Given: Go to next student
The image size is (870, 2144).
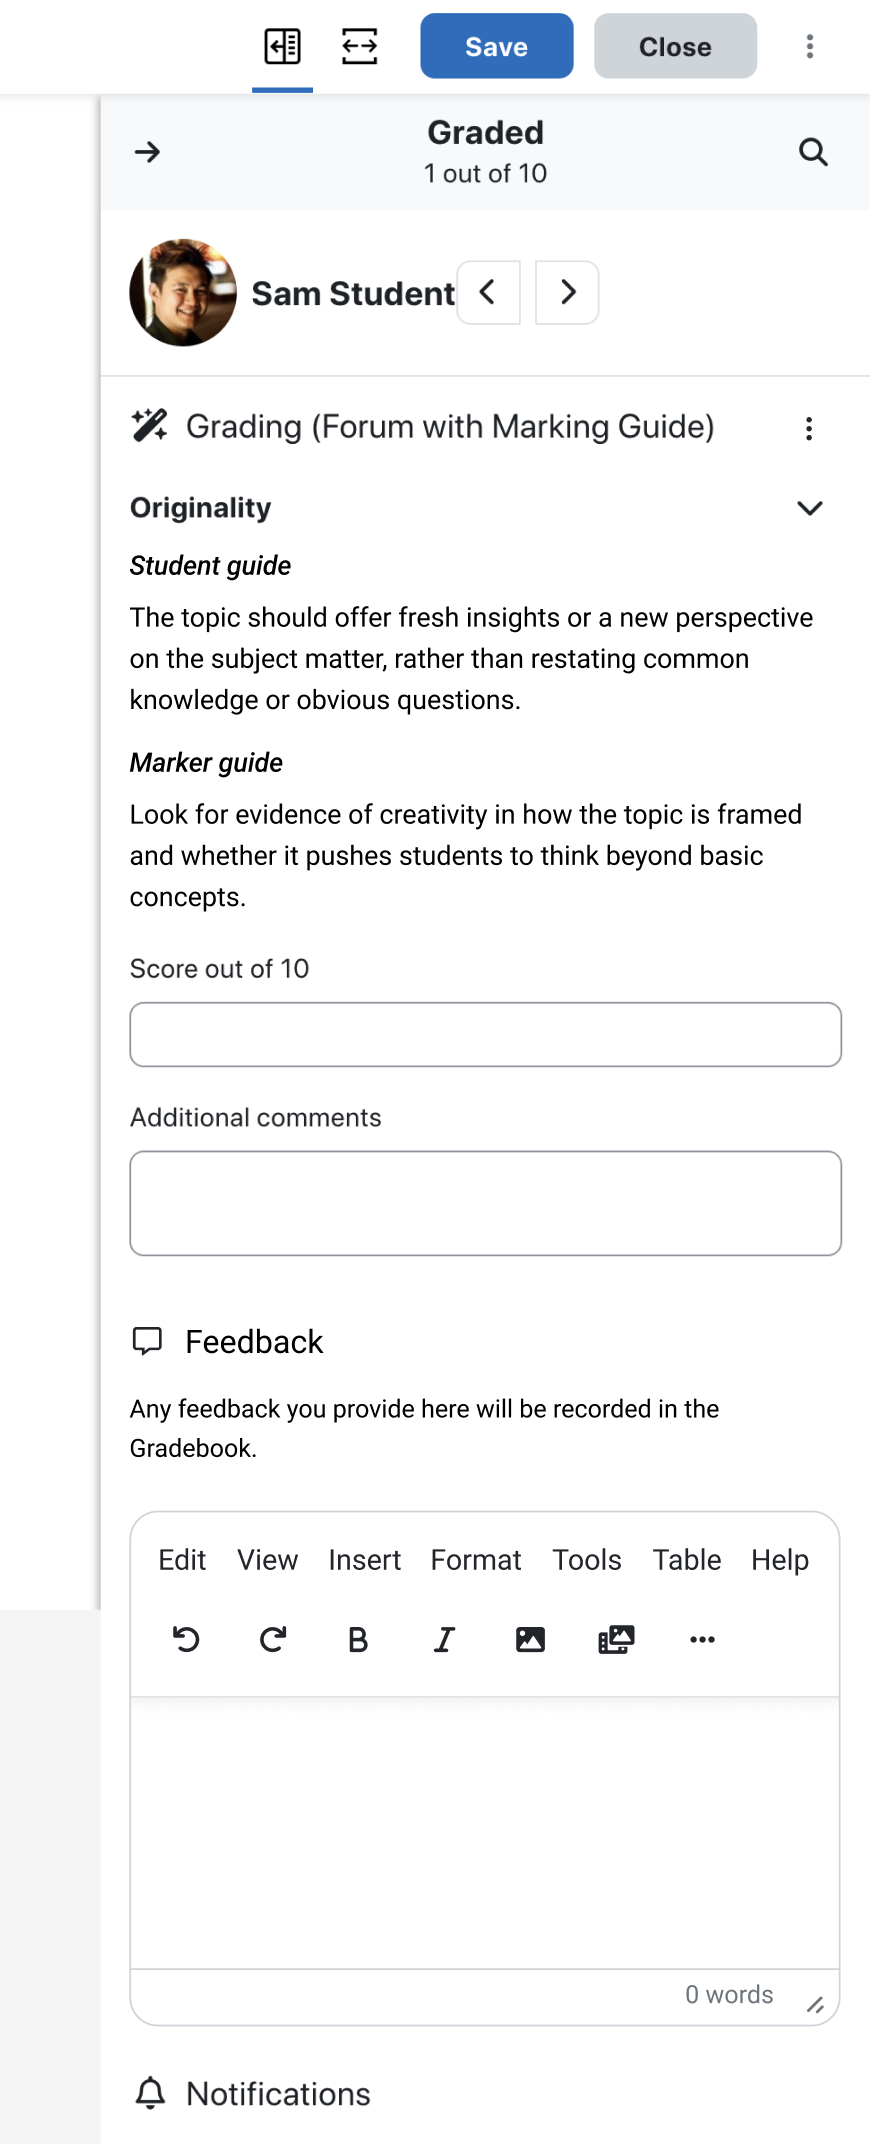Looking at the screenshot, I should tap(567, 292).
